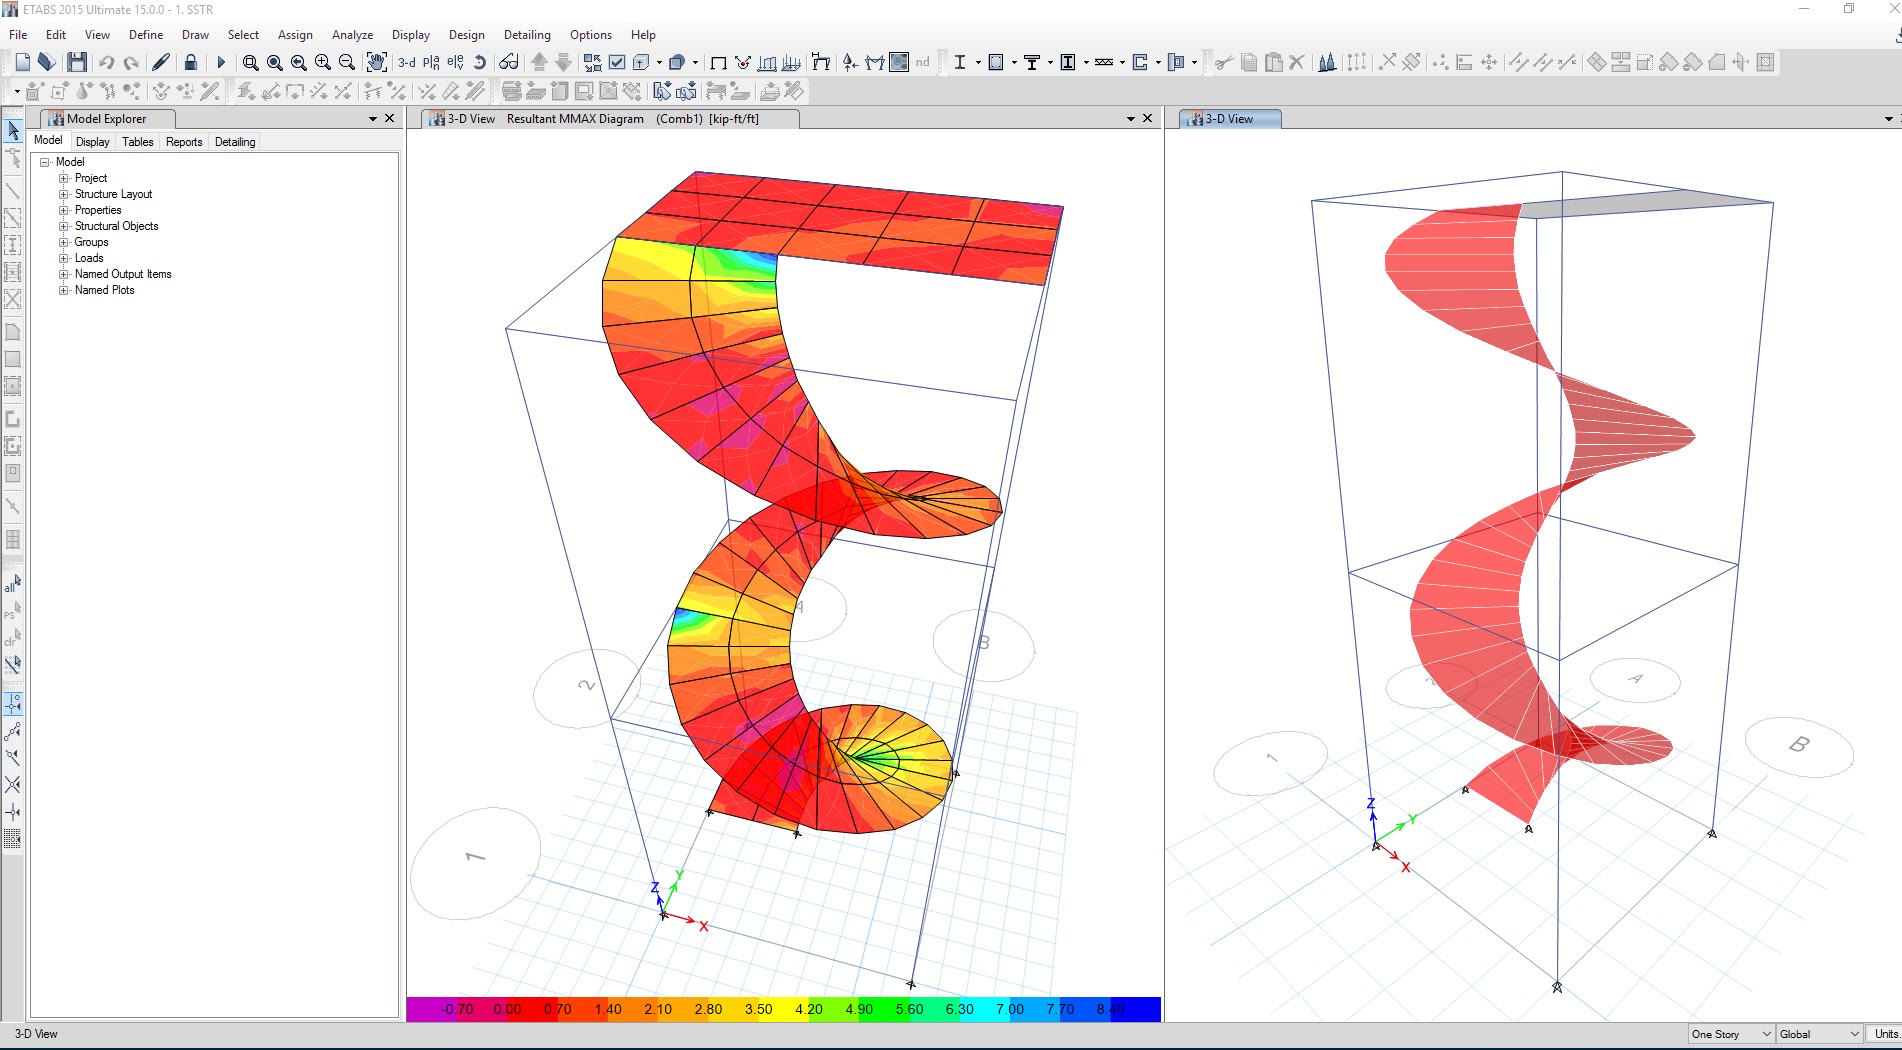Activate the Pan hand tool
This screenshot has height=1050, width=1902.
[376, 62]
